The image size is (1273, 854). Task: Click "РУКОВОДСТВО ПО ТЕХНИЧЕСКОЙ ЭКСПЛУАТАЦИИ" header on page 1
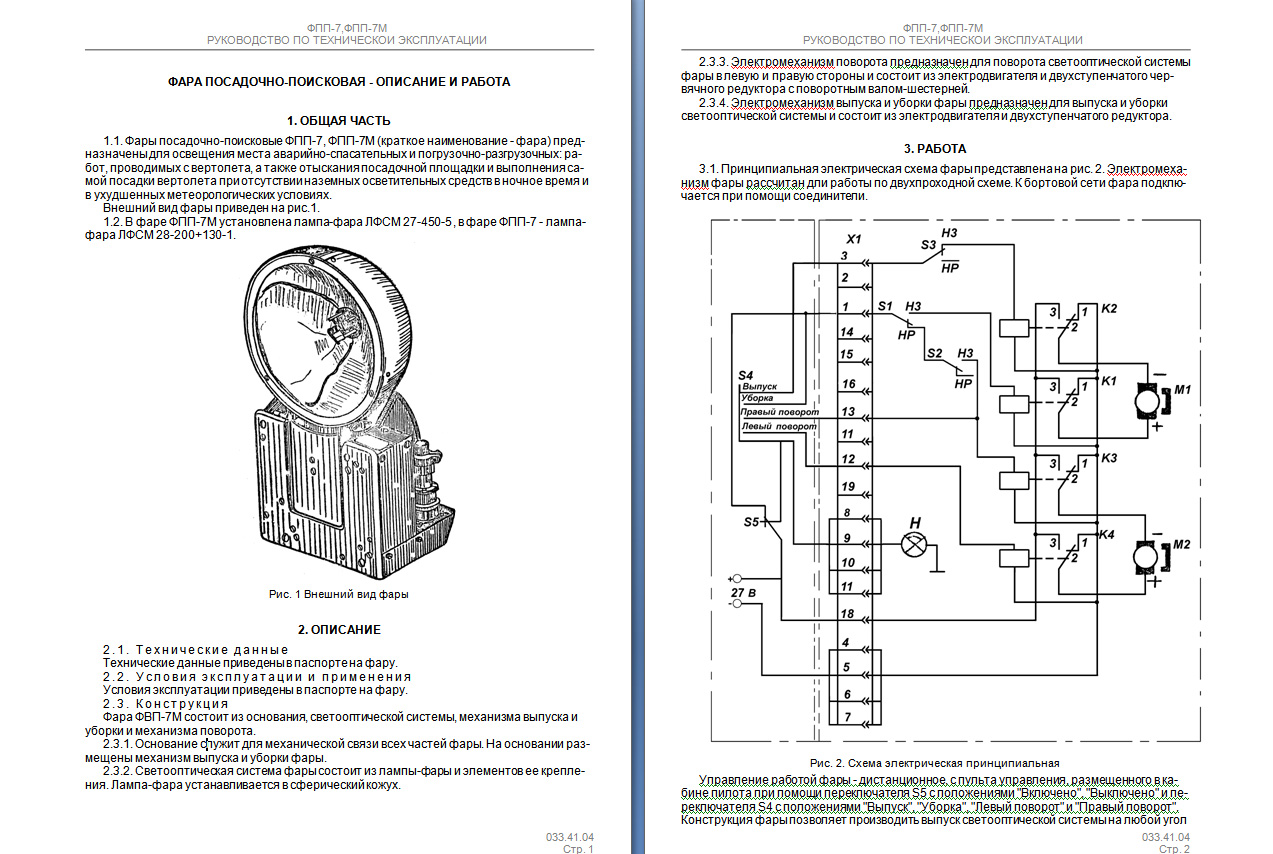tap(347, 41)
